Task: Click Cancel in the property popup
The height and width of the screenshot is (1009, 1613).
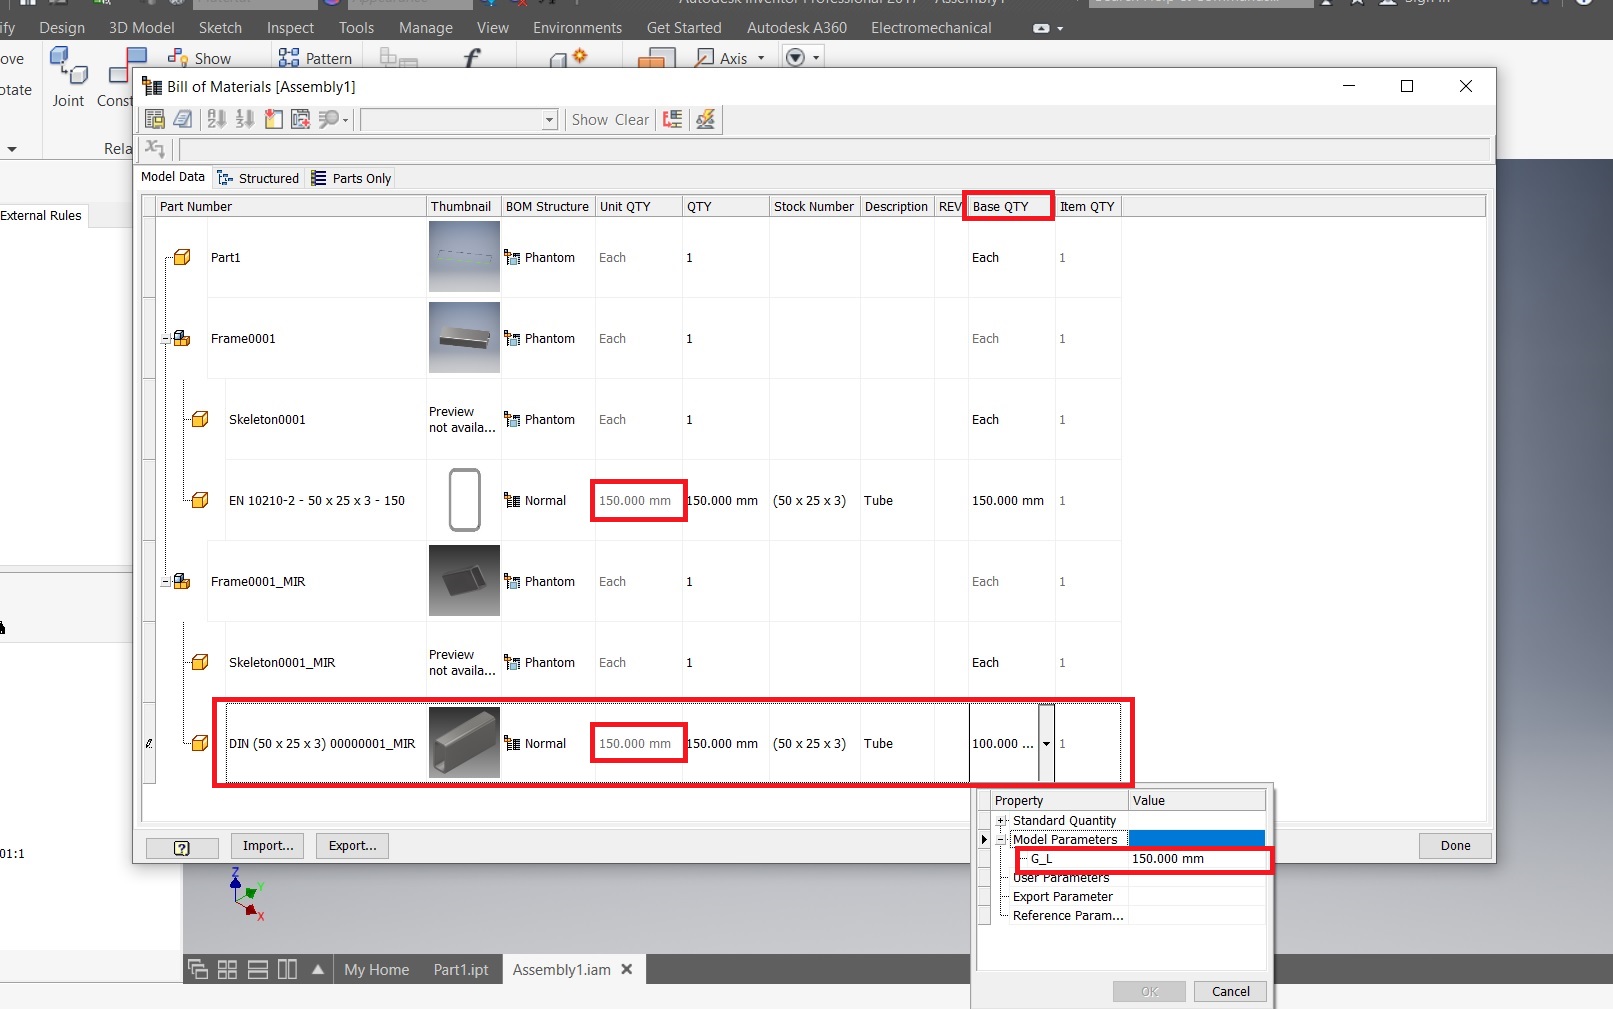Action: (x=1230, y=991)
